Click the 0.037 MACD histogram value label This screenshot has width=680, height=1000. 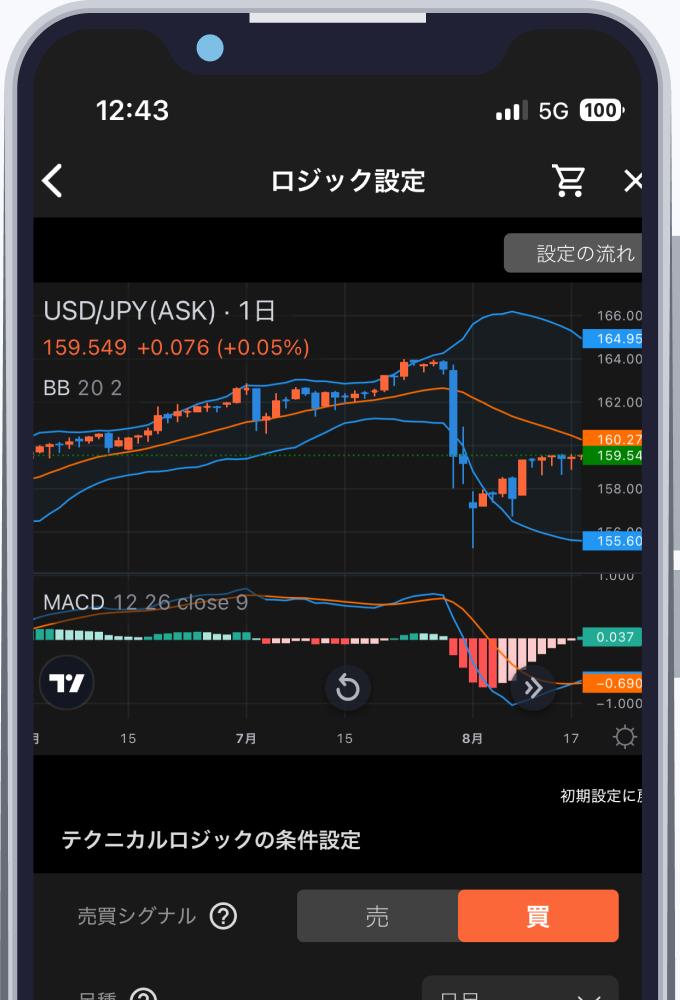[612, 637]
